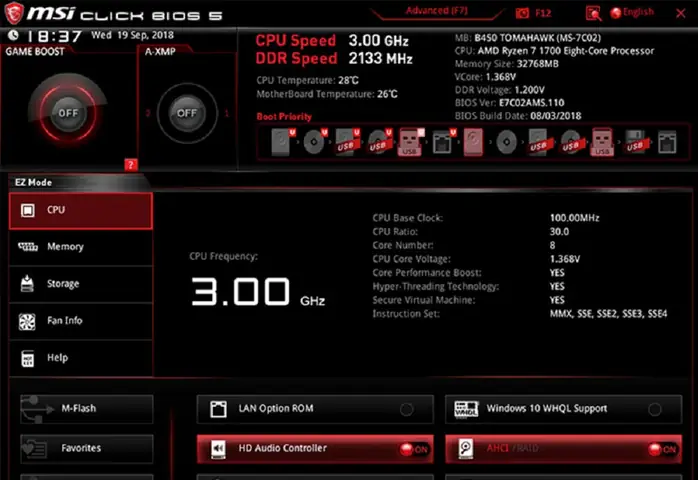This screenshot has width=698, height=480.
Task: Take a screenshot with the F12 camera icon
Action: [x=522, y=13]
